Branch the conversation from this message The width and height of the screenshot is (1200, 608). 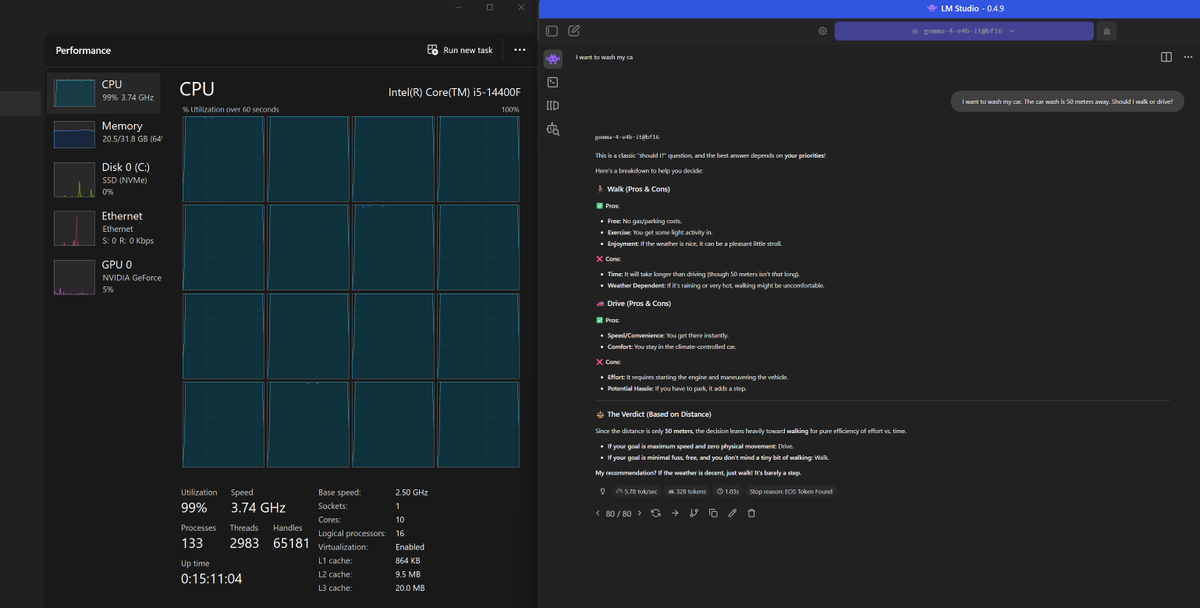[694, 513]
